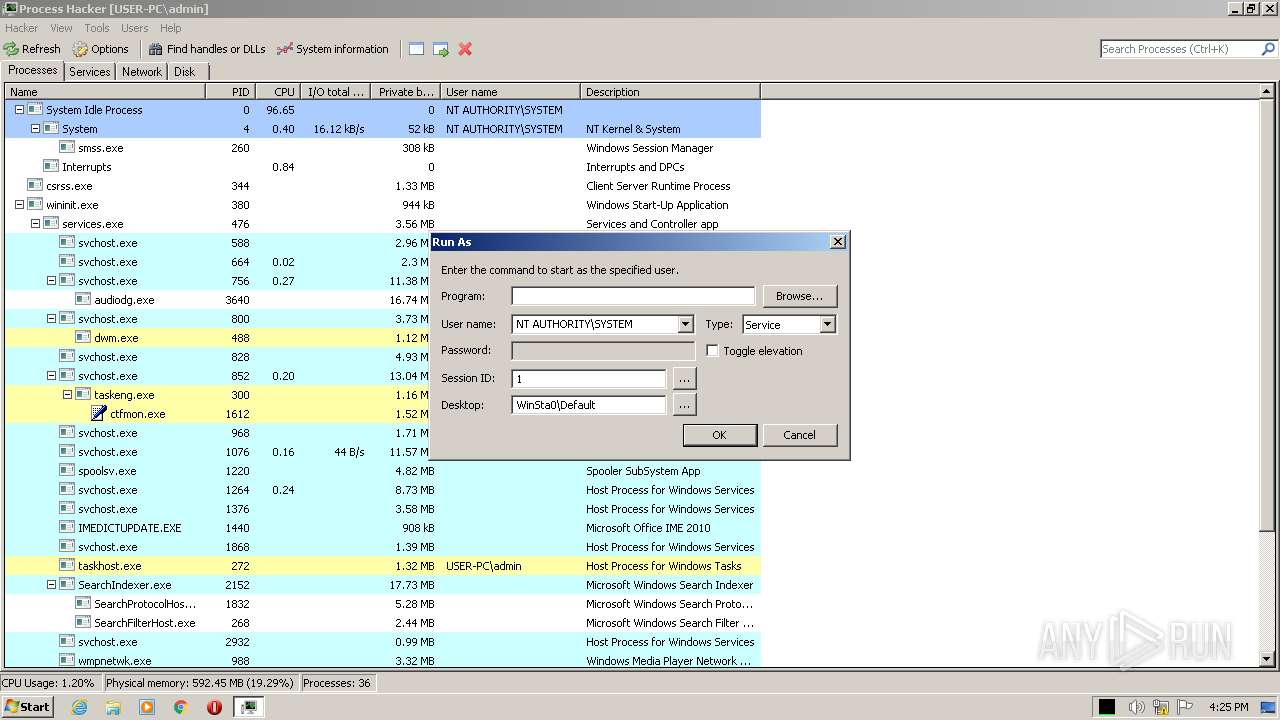This screenshot has height=720, width=1280.
Task: Click the dwm.exe process icon
Action: click(x=83, y=337)
